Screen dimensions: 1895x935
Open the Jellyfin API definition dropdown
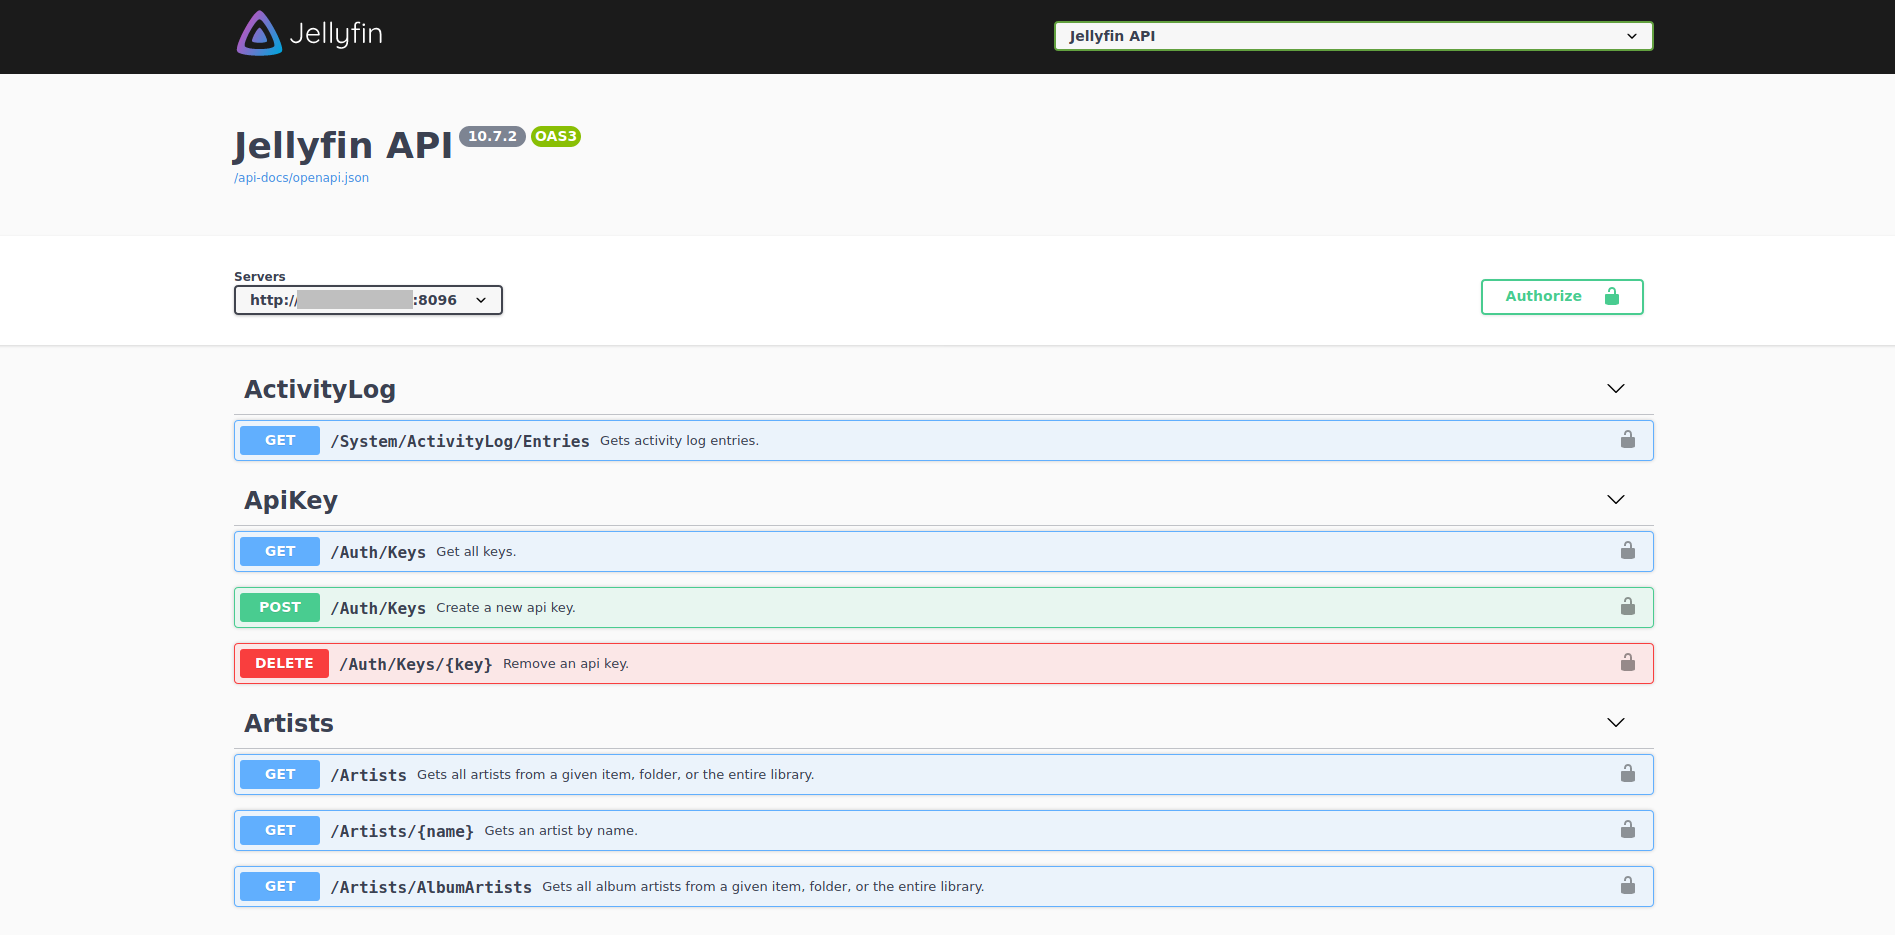tap(1352, 36)
